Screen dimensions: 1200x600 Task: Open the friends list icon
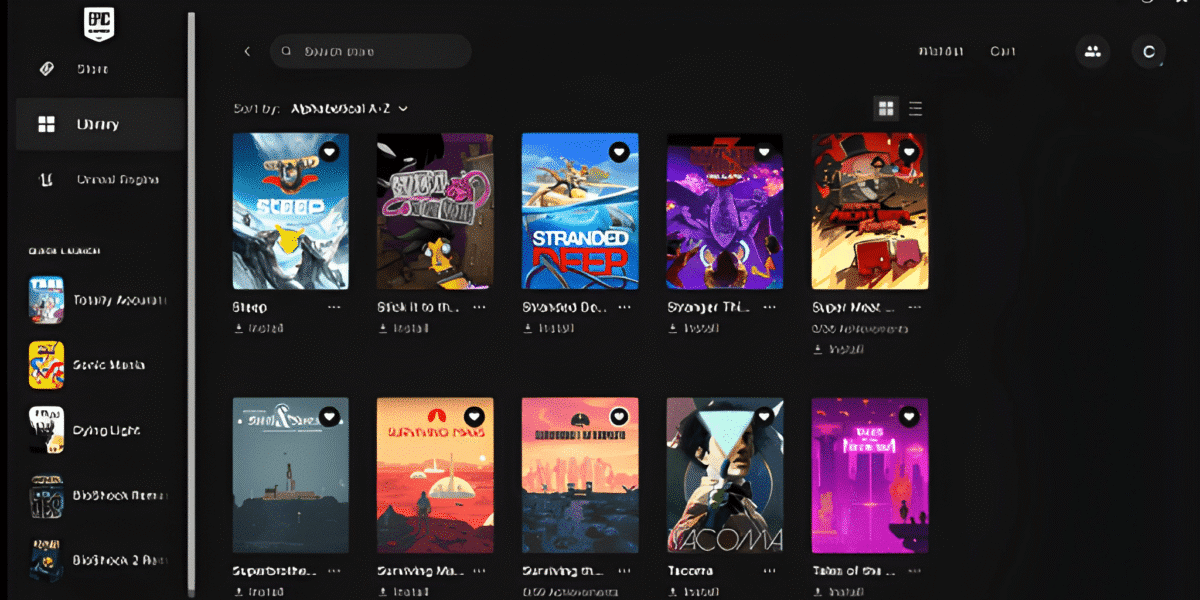(x=1092, y=51)
